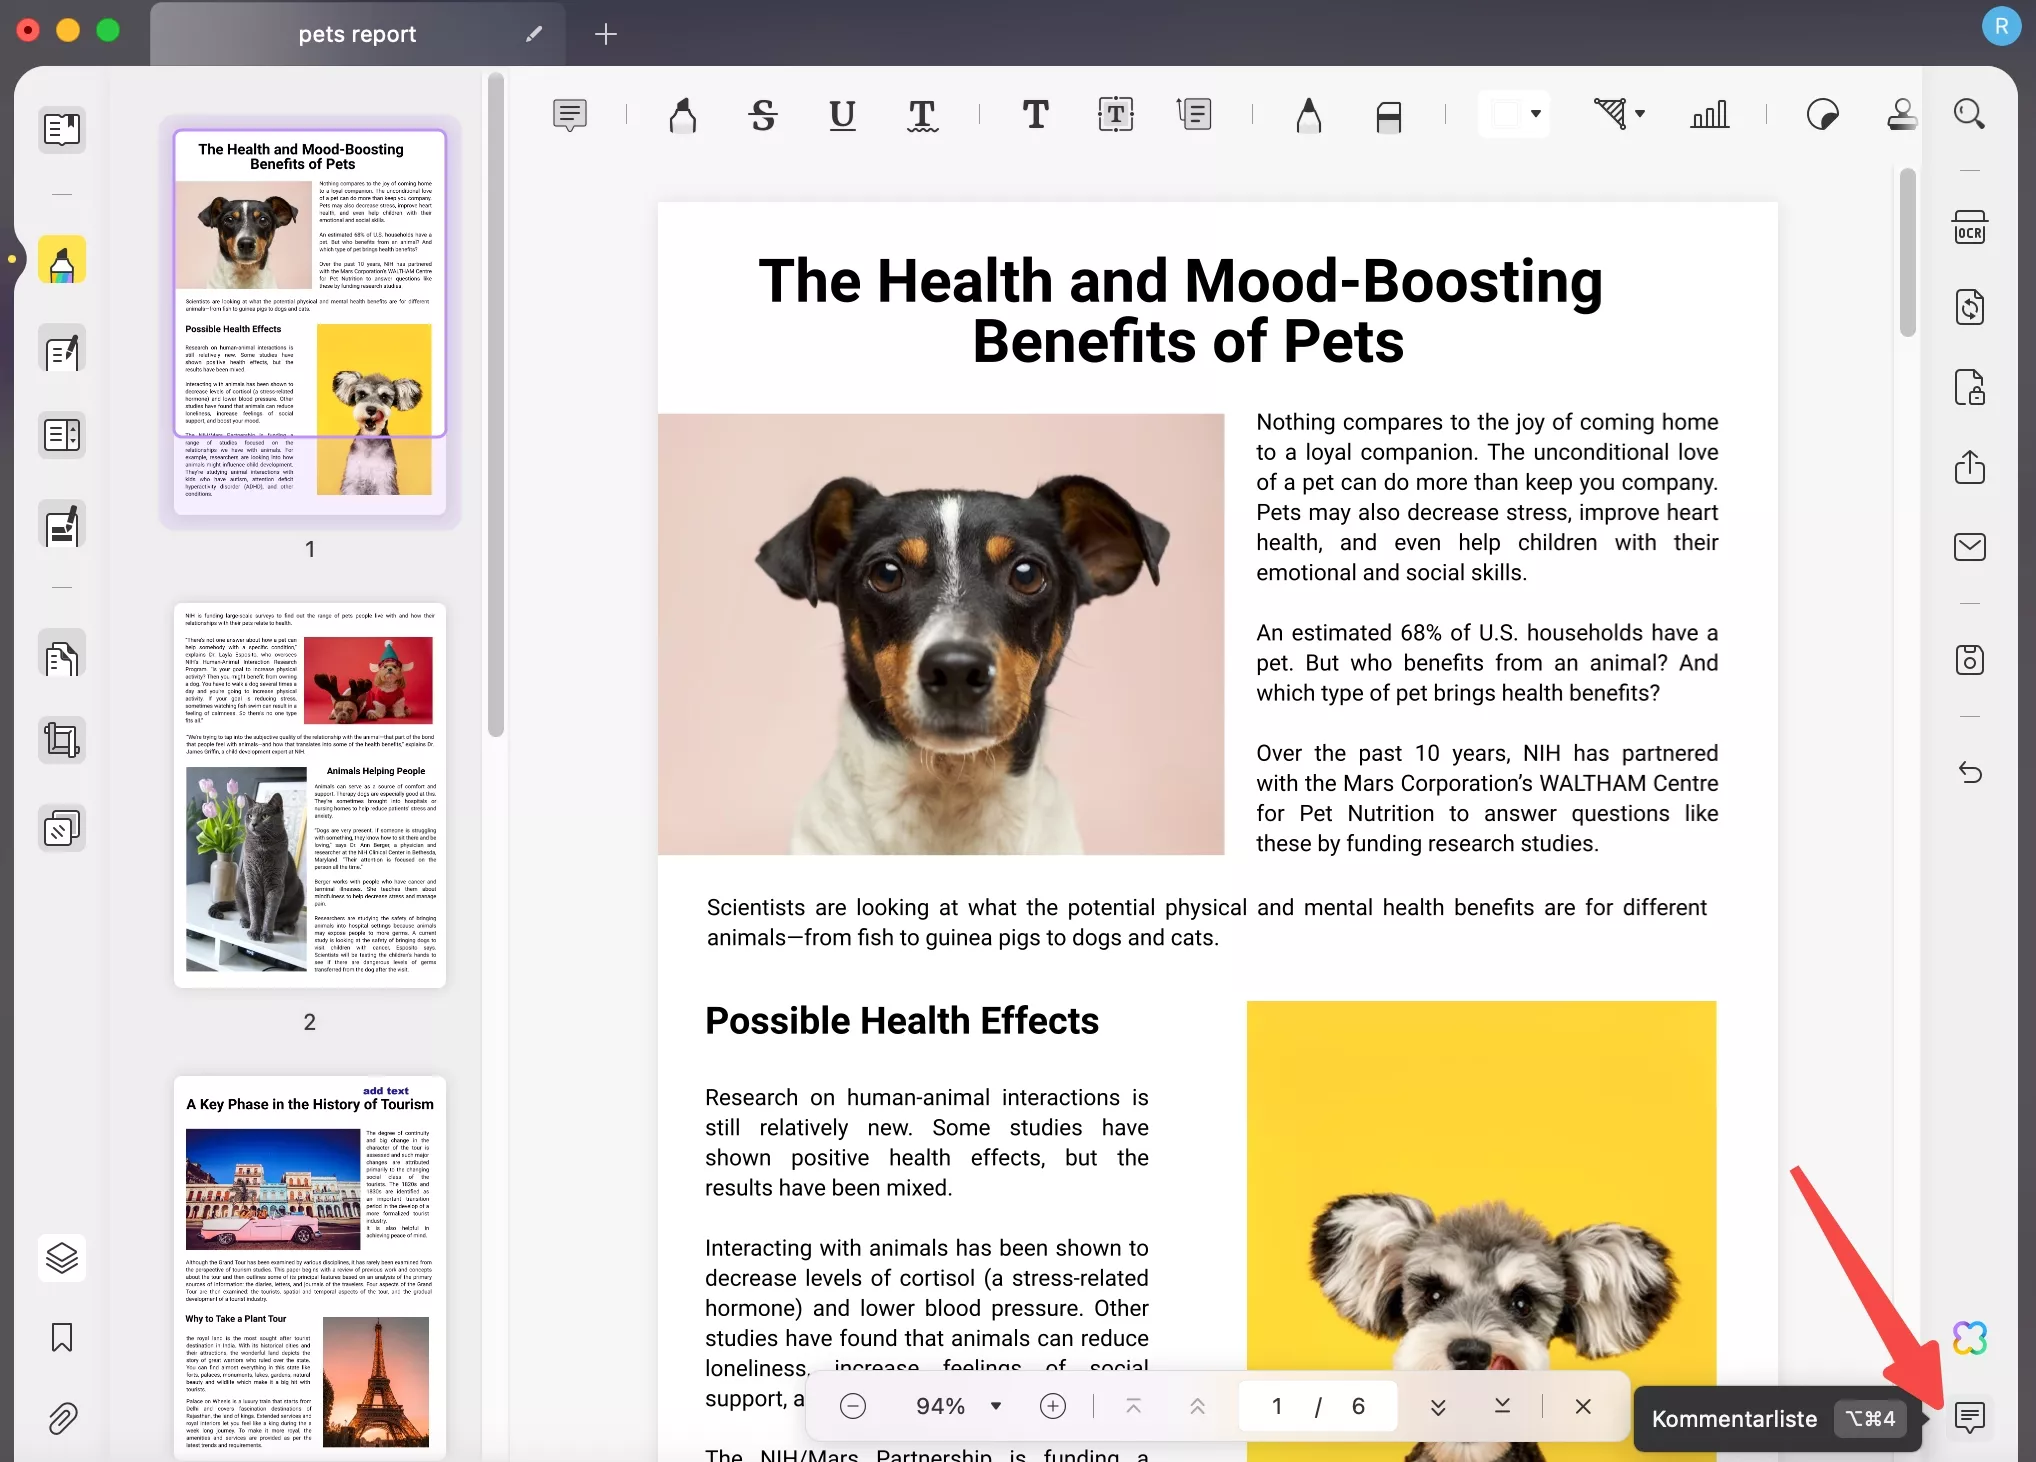Viewport: 2036px width, 1462px height.
Task: Open the Edit PDF mode in the sidebar
Action: tap(62, 350)
